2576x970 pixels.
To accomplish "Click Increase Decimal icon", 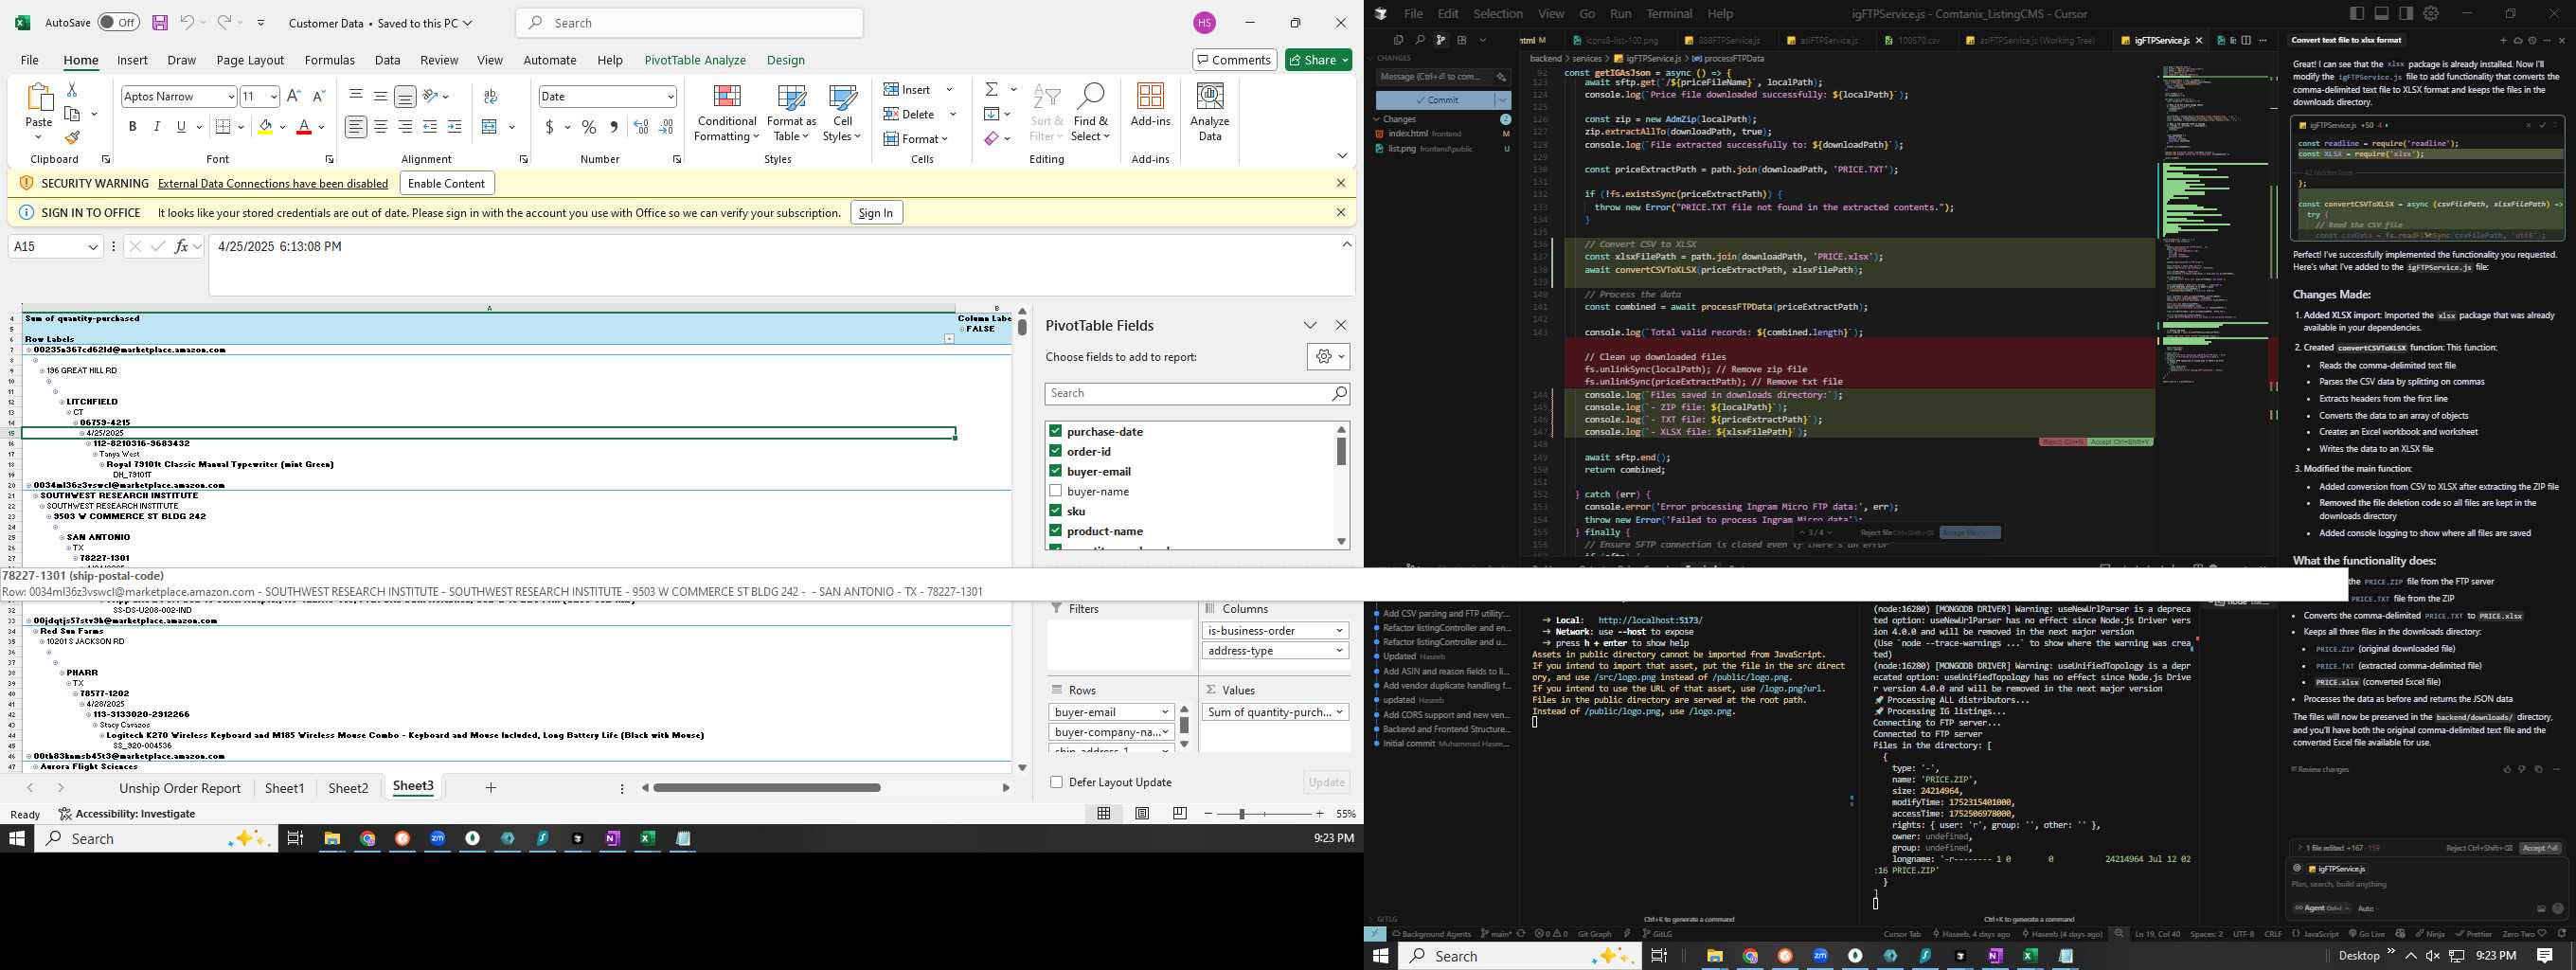I will point(641,127).
